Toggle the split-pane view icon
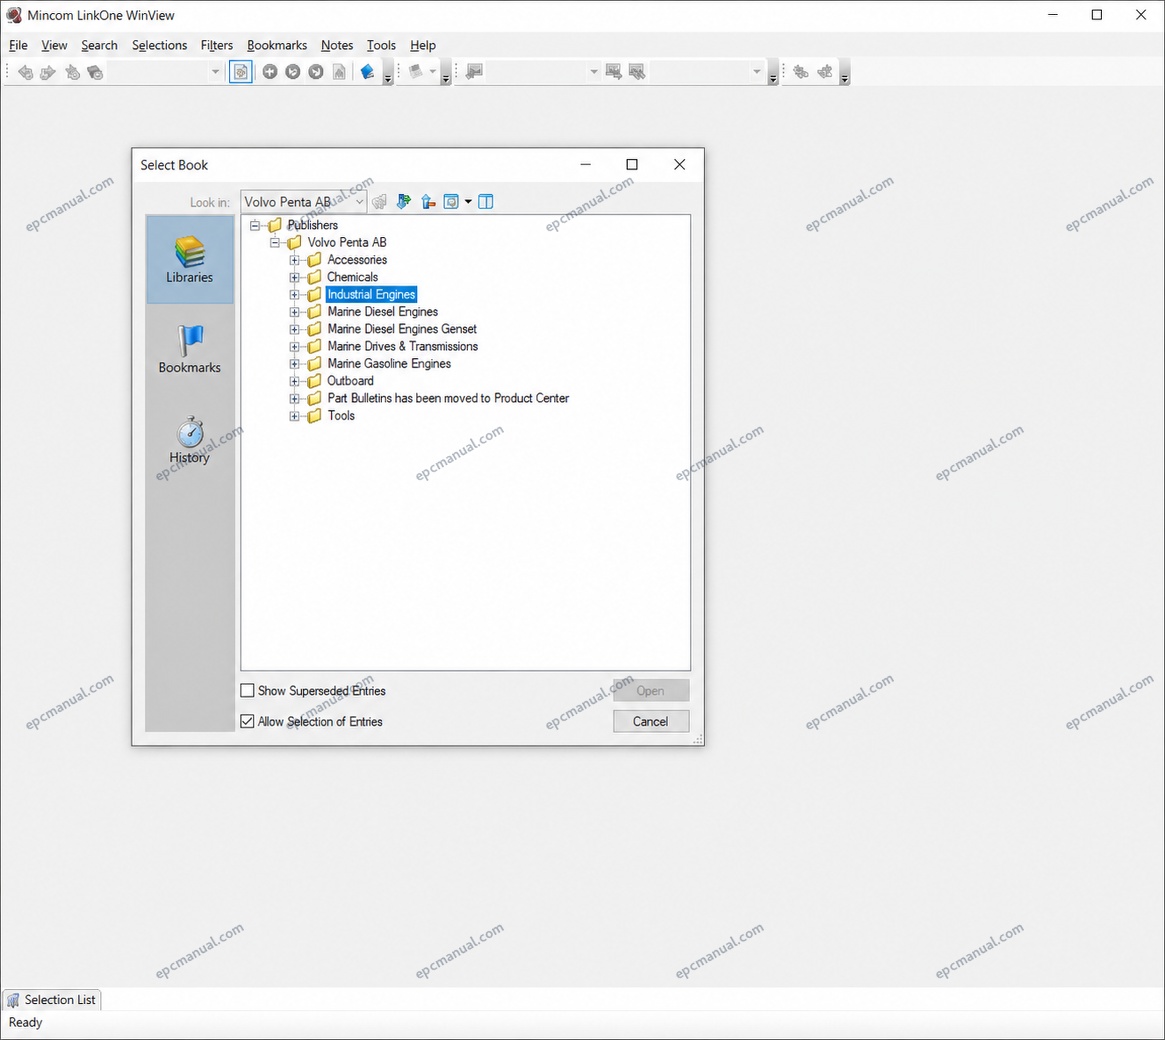 pyautogui.click(x=485, y=201)
